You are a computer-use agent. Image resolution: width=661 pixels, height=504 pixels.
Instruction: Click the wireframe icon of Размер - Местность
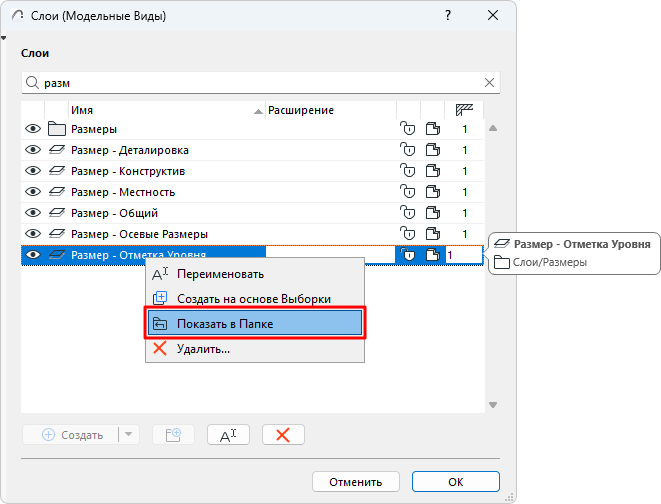point(433,192)
